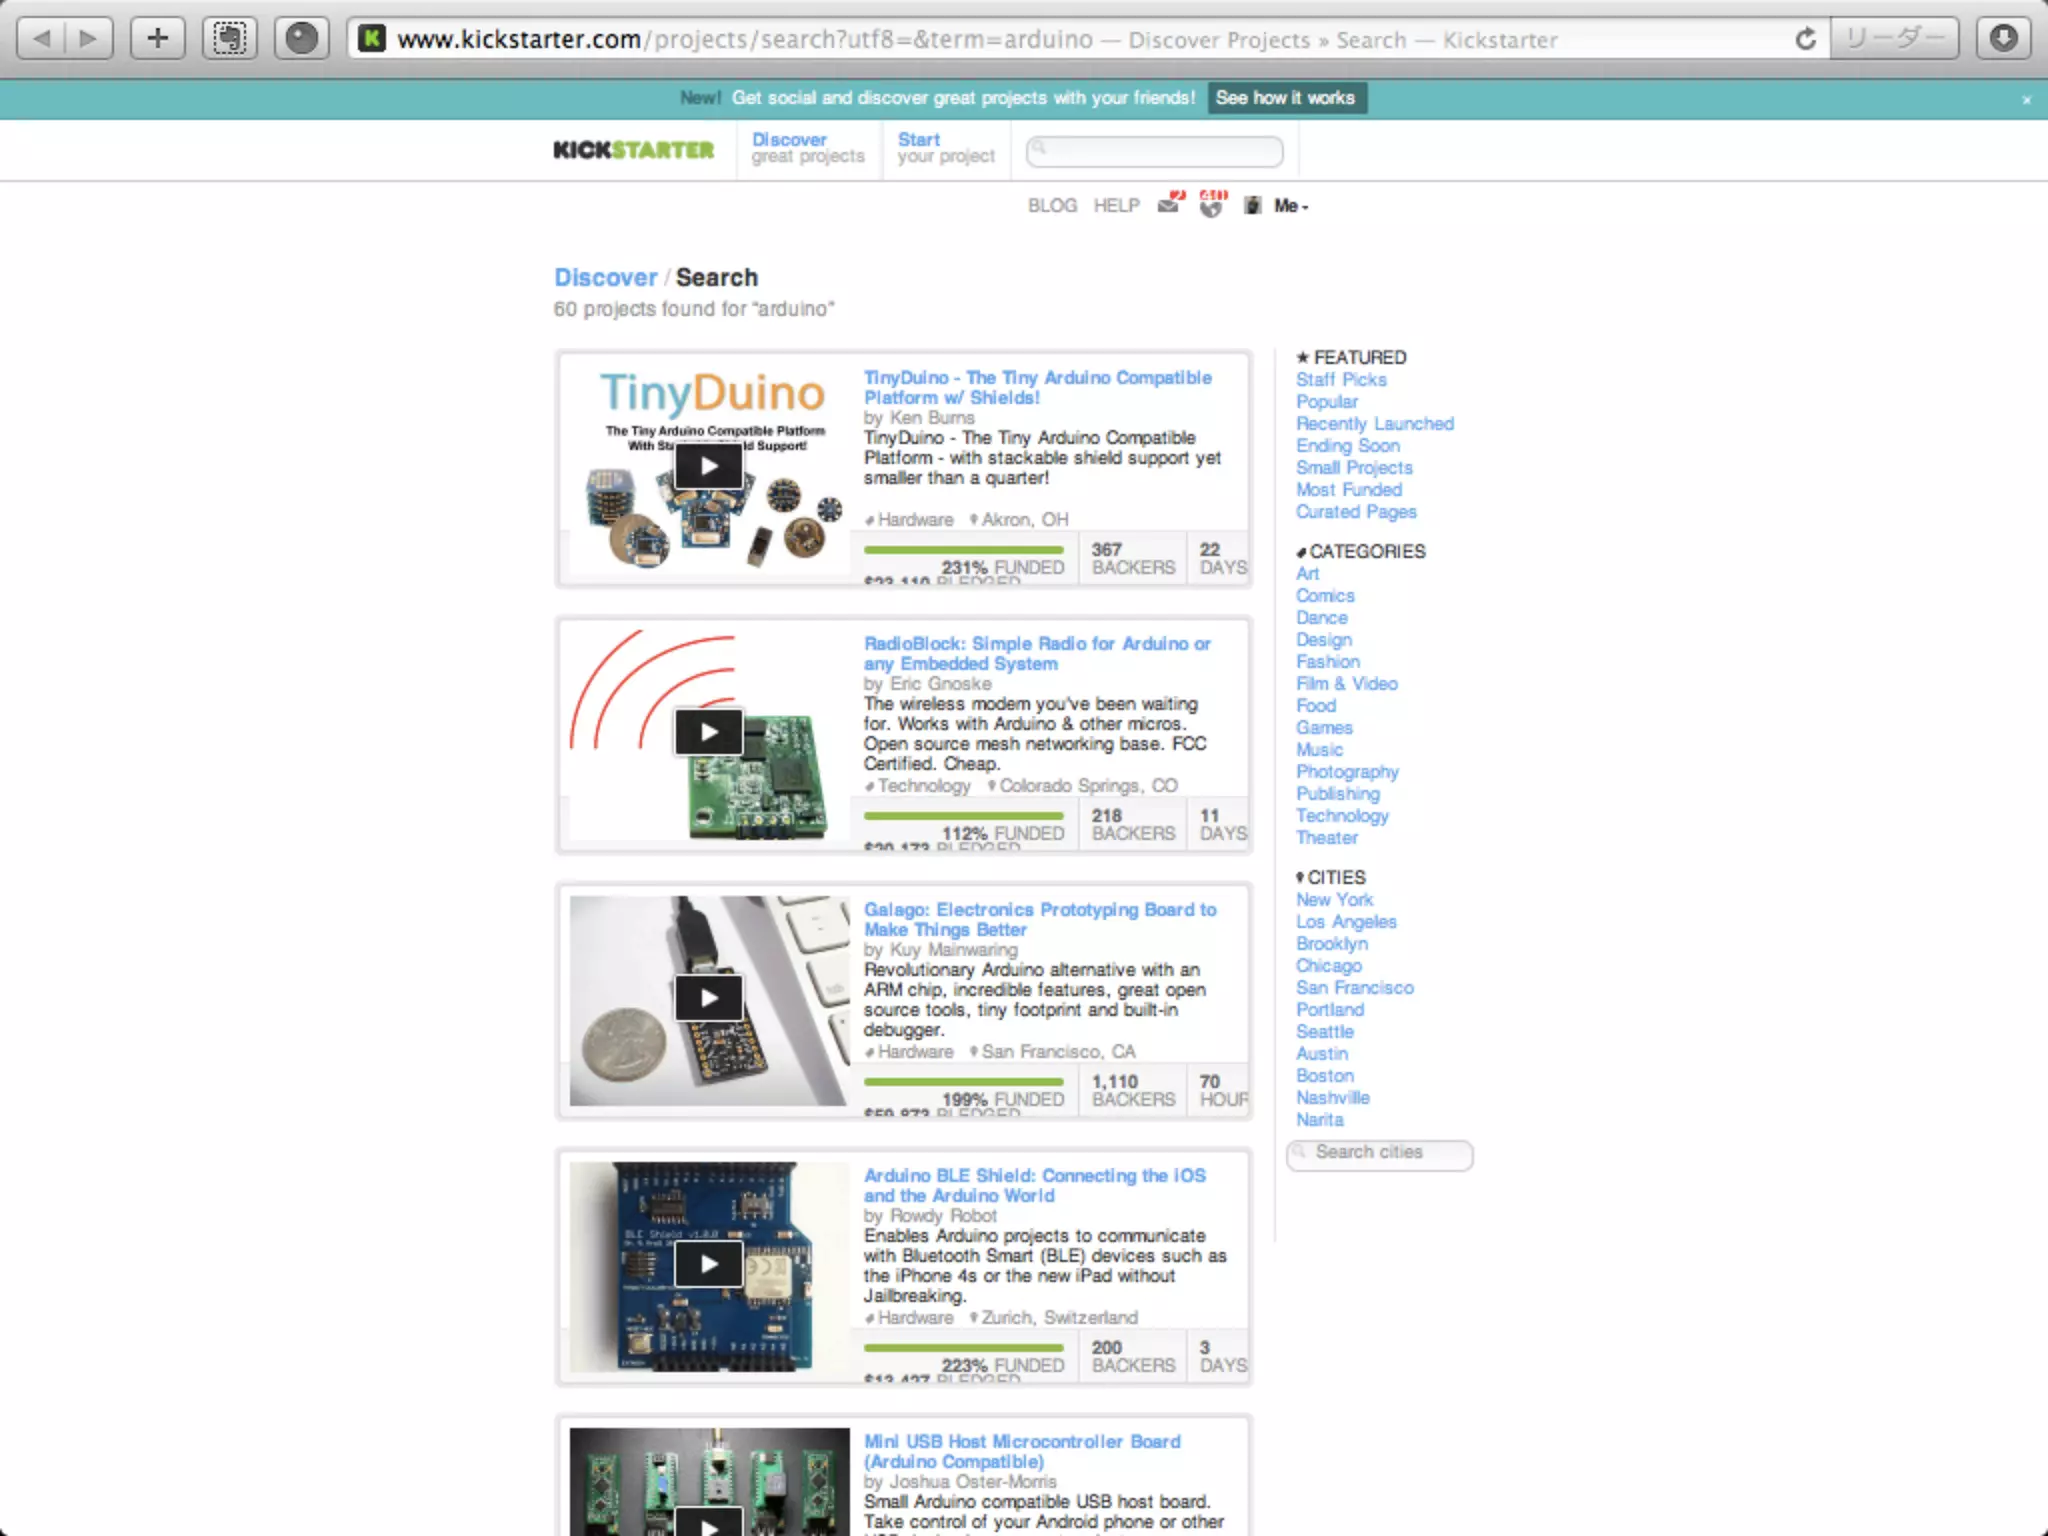Click the browser back arrow button
Image resolution: width=2048 pixels, height=1536 pixels.
[x=42, y=39]
